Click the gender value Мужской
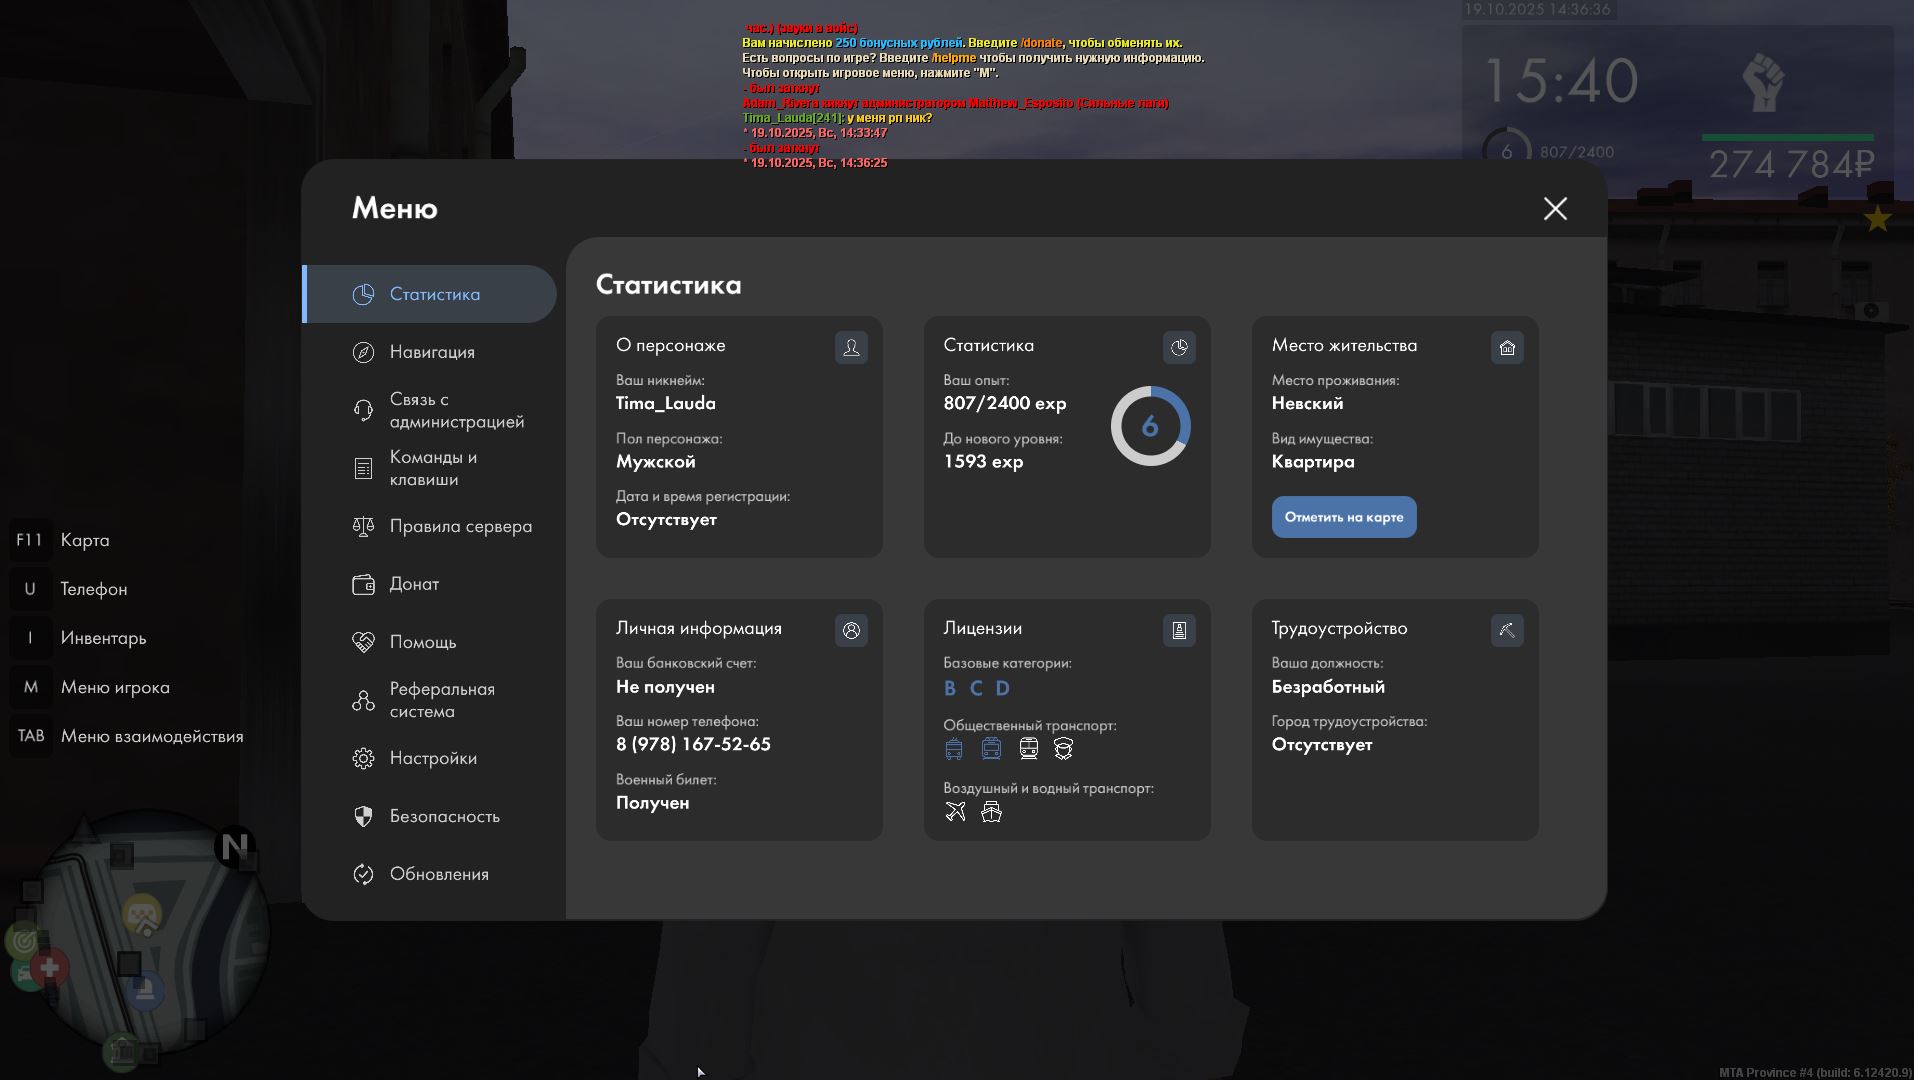This screenshot has height=1080, width=1914. 656,461
